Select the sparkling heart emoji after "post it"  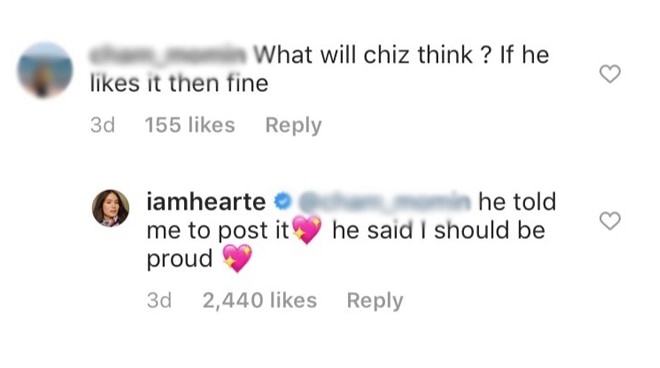(x=307, y=229)
